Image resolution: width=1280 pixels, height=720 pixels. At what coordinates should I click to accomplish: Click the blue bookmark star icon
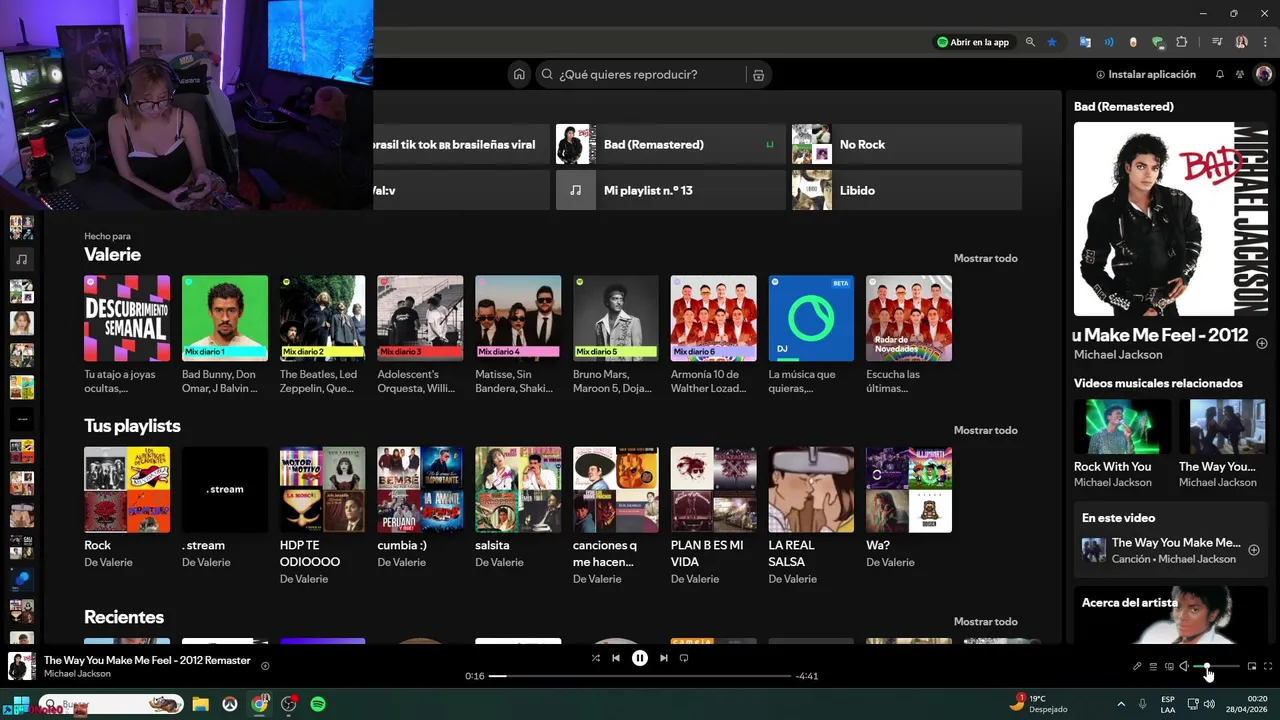click(x=1052, y=42)
